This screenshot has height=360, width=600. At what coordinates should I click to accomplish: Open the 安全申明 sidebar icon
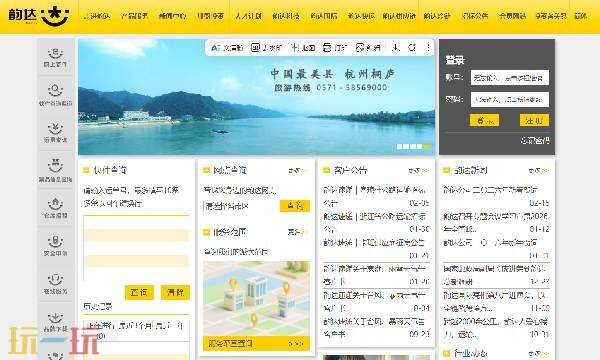pyautogui.click(x=55, y=246)
